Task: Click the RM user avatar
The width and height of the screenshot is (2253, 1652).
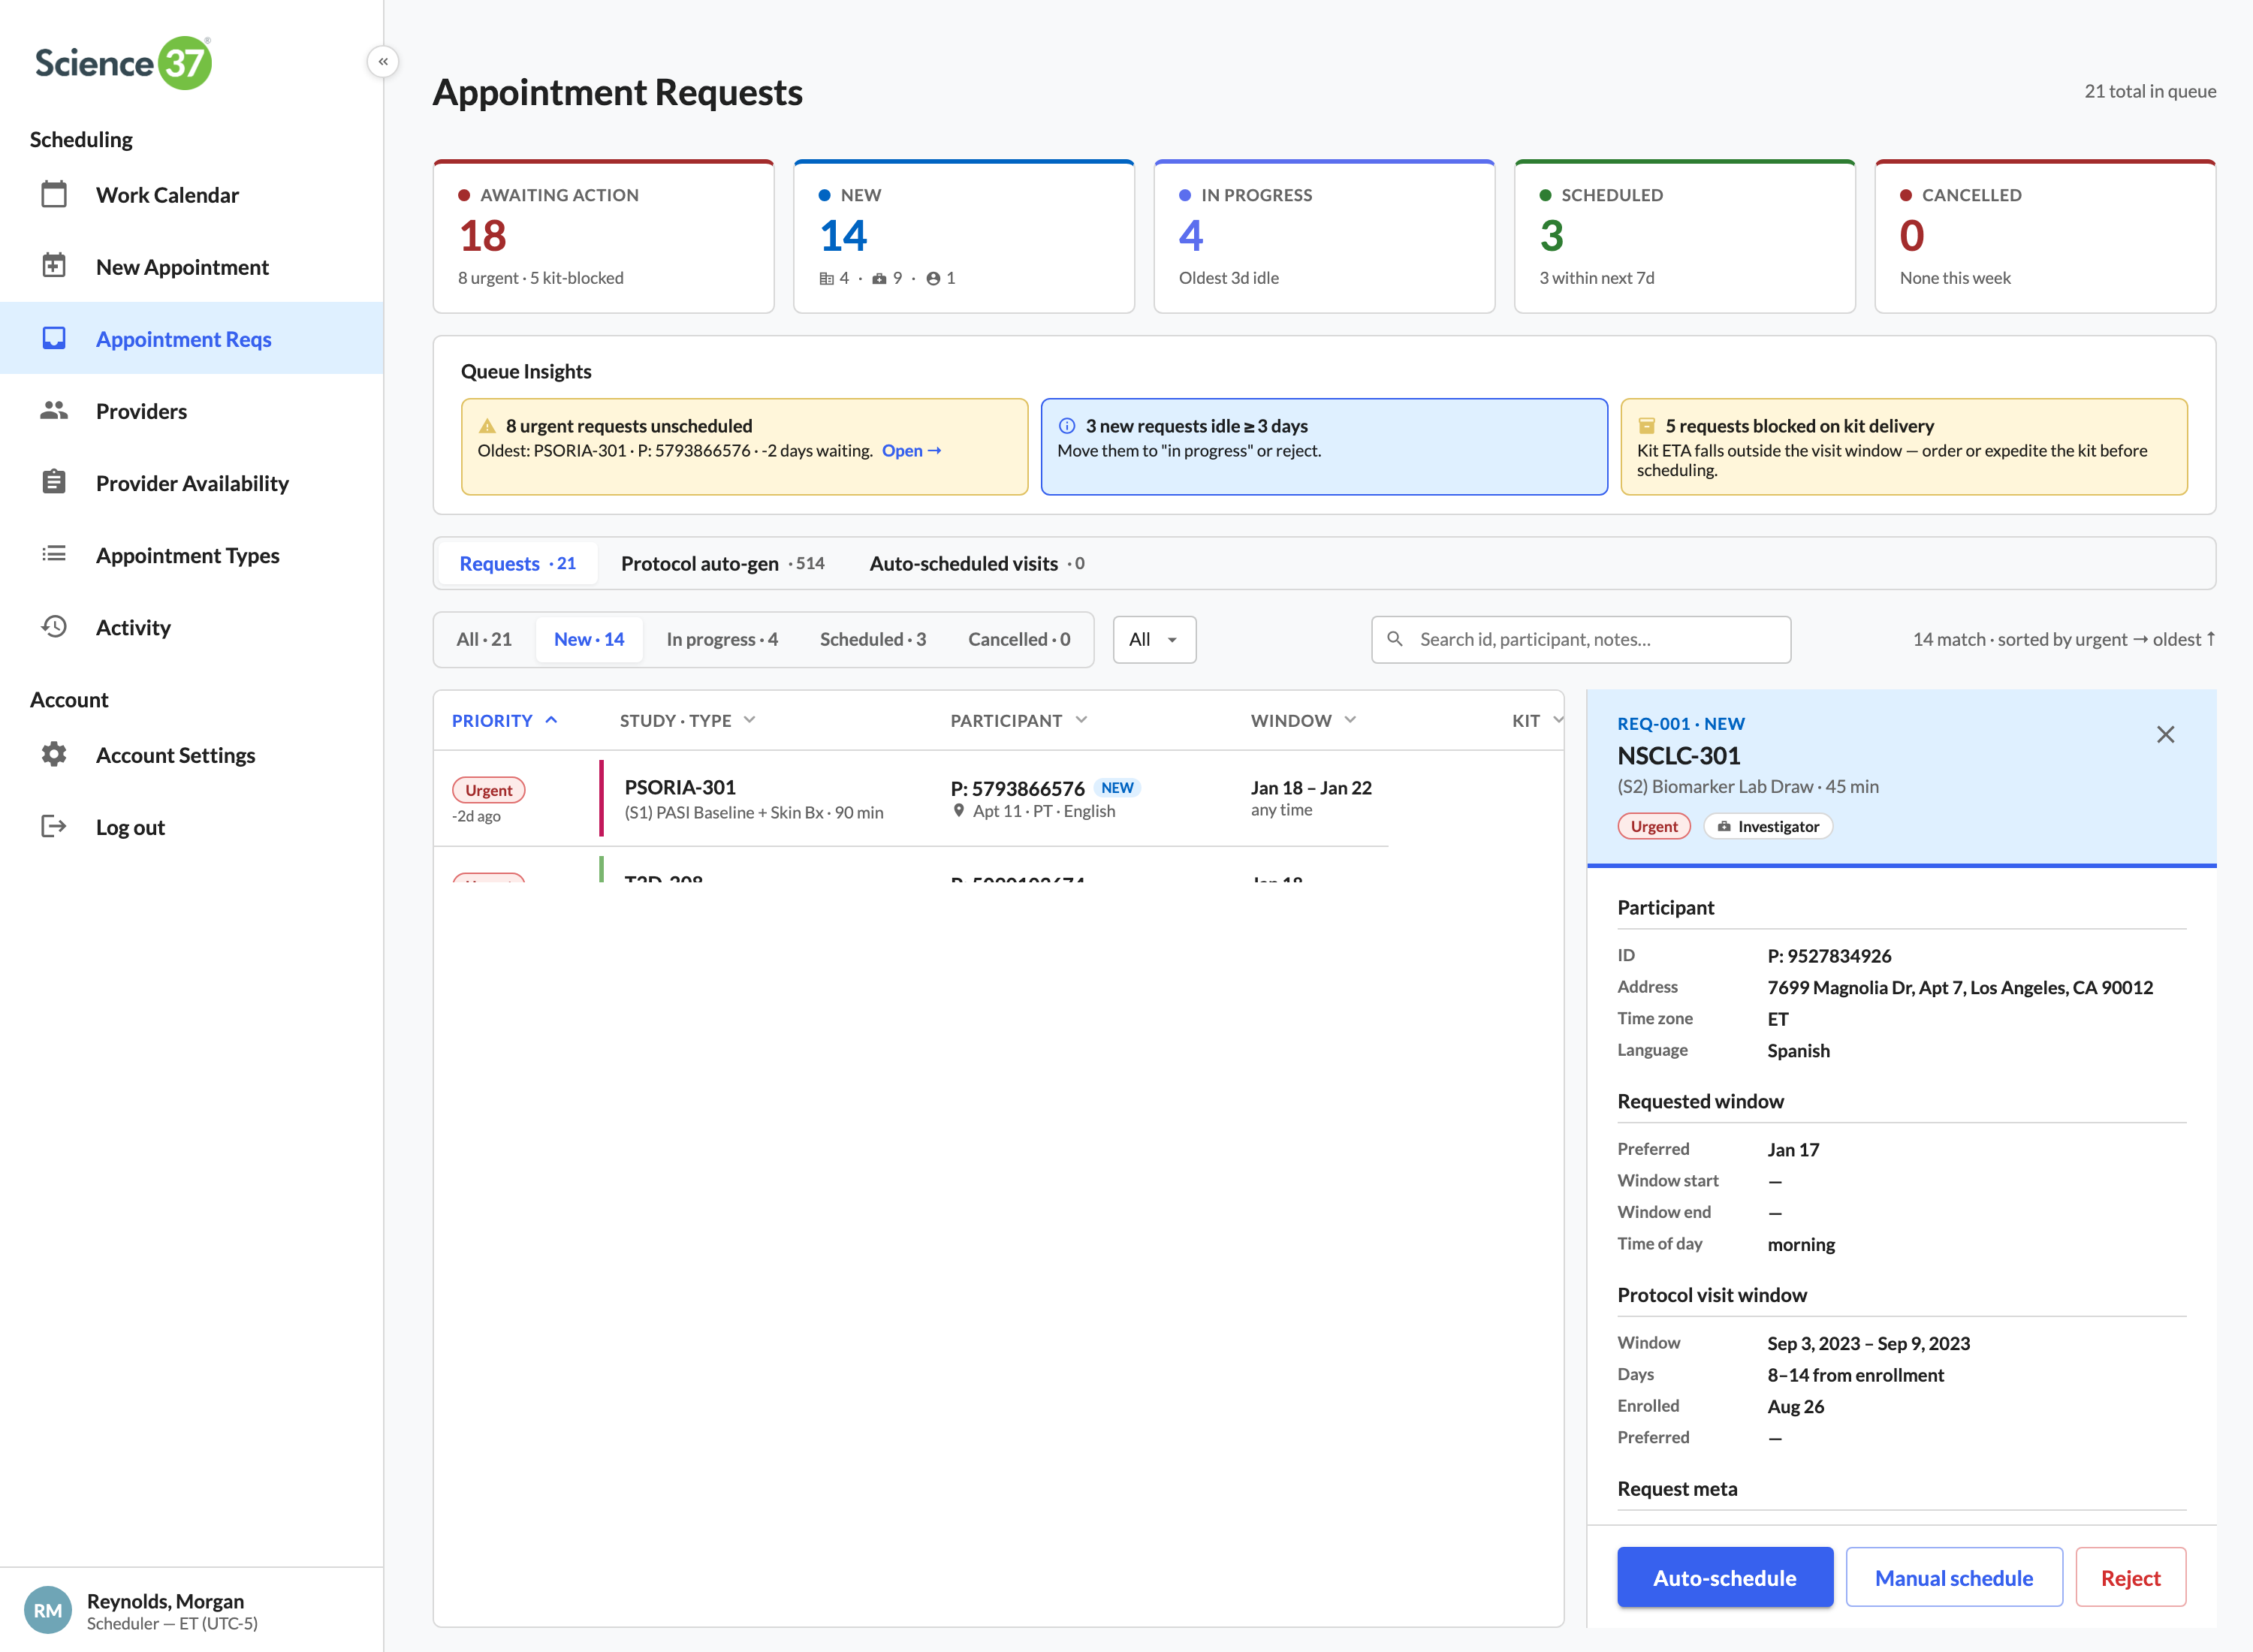Action: [x=48, y=1610]
